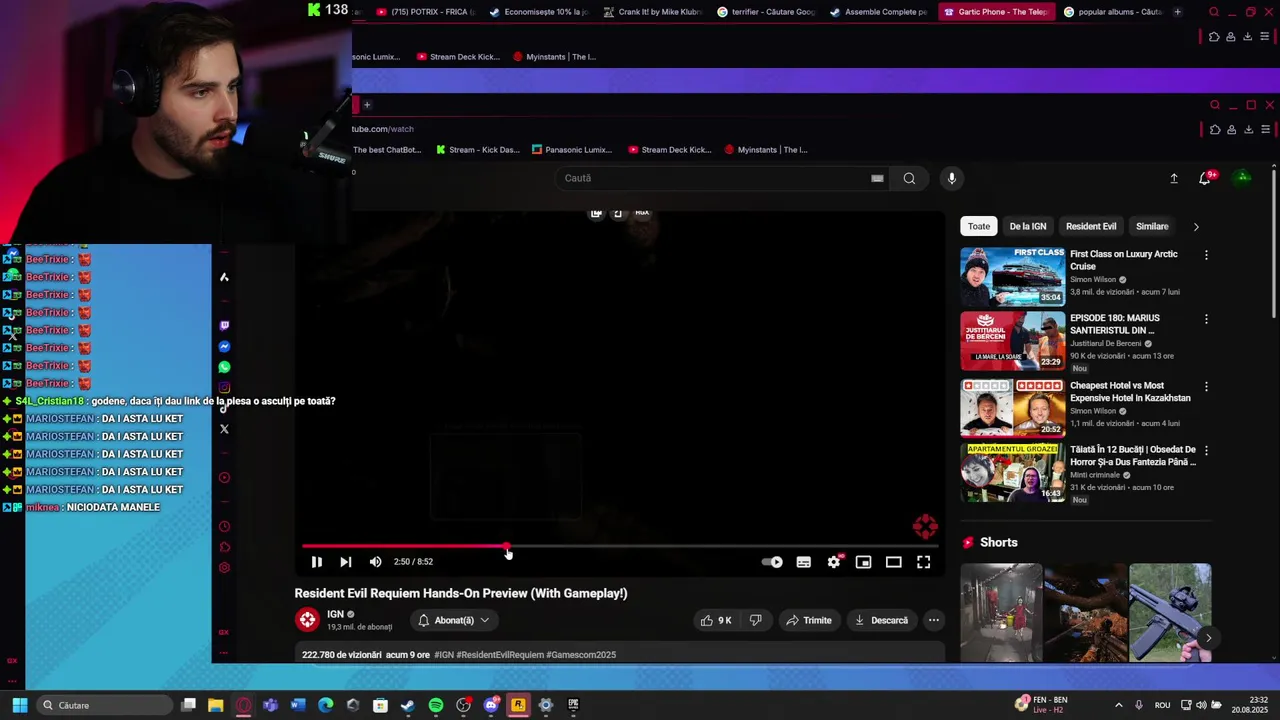Show more filter chips arrow
Screen dimensions: 1280x720
pos(1196,227)
